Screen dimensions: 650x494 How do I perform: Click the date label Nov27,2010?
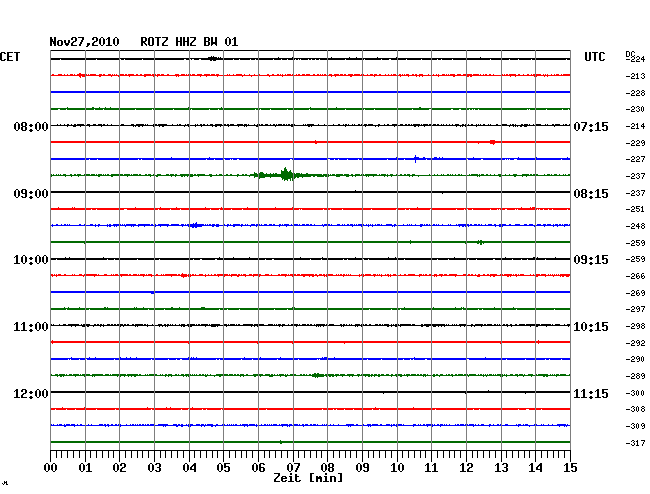84,42
